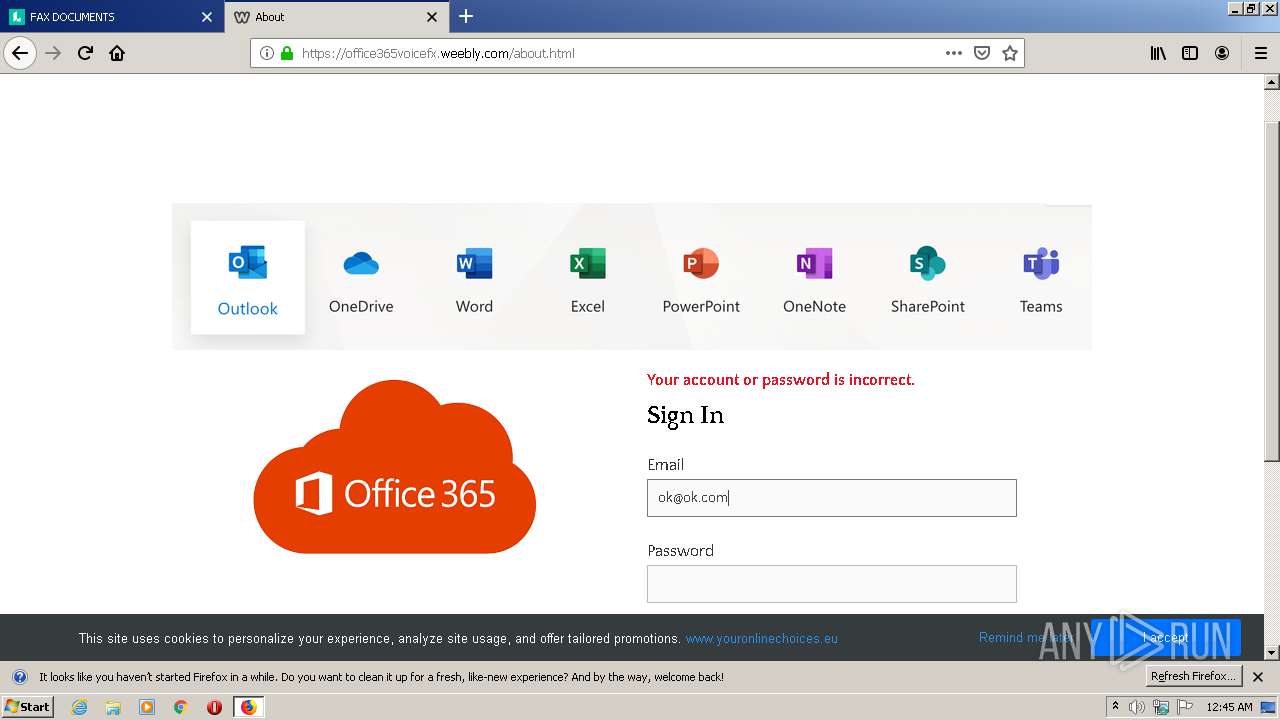This screenshot has height=720, width=1280.
Task: Focus the Password input field
Action: tap(832, 584)
